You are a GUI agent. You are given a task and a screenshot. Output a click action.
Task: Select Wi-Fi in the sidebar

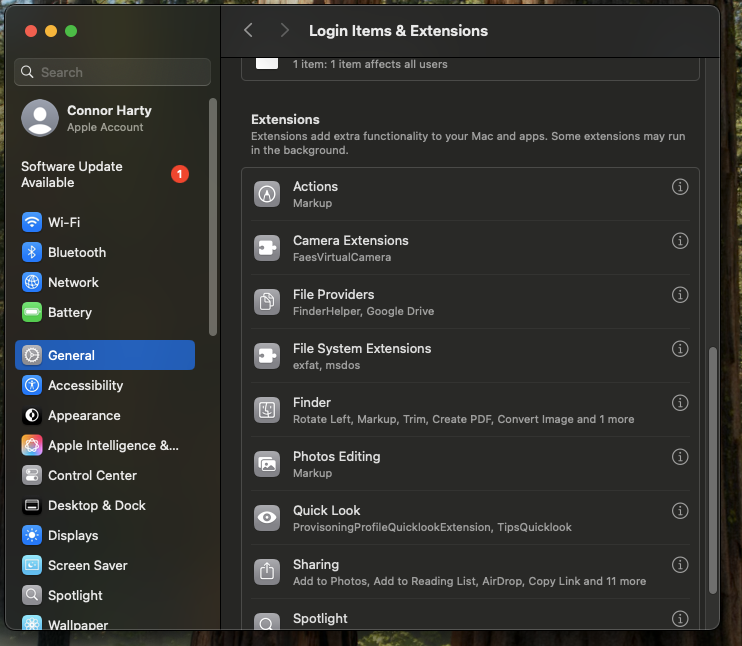tap(105, 222)
